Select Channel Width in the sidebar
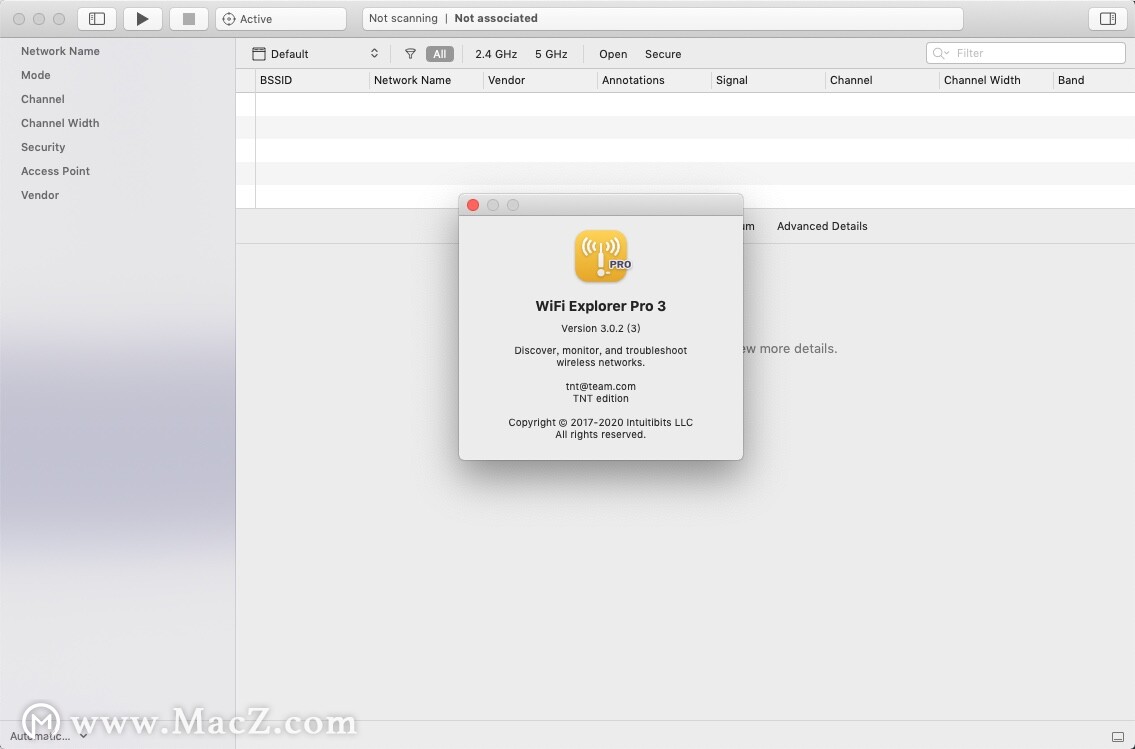1135x749 pixels. point(60,123)
